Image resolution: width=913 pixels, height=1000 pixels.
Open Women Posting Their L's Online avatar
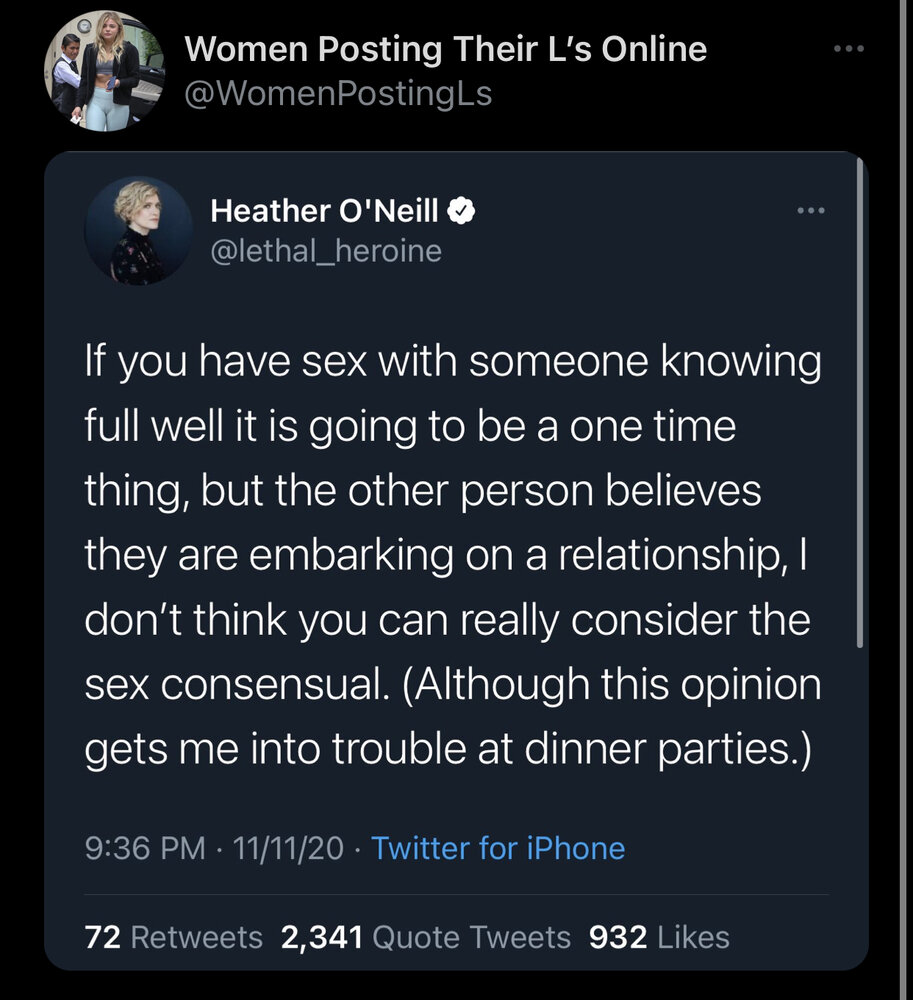tap(104, 71)
